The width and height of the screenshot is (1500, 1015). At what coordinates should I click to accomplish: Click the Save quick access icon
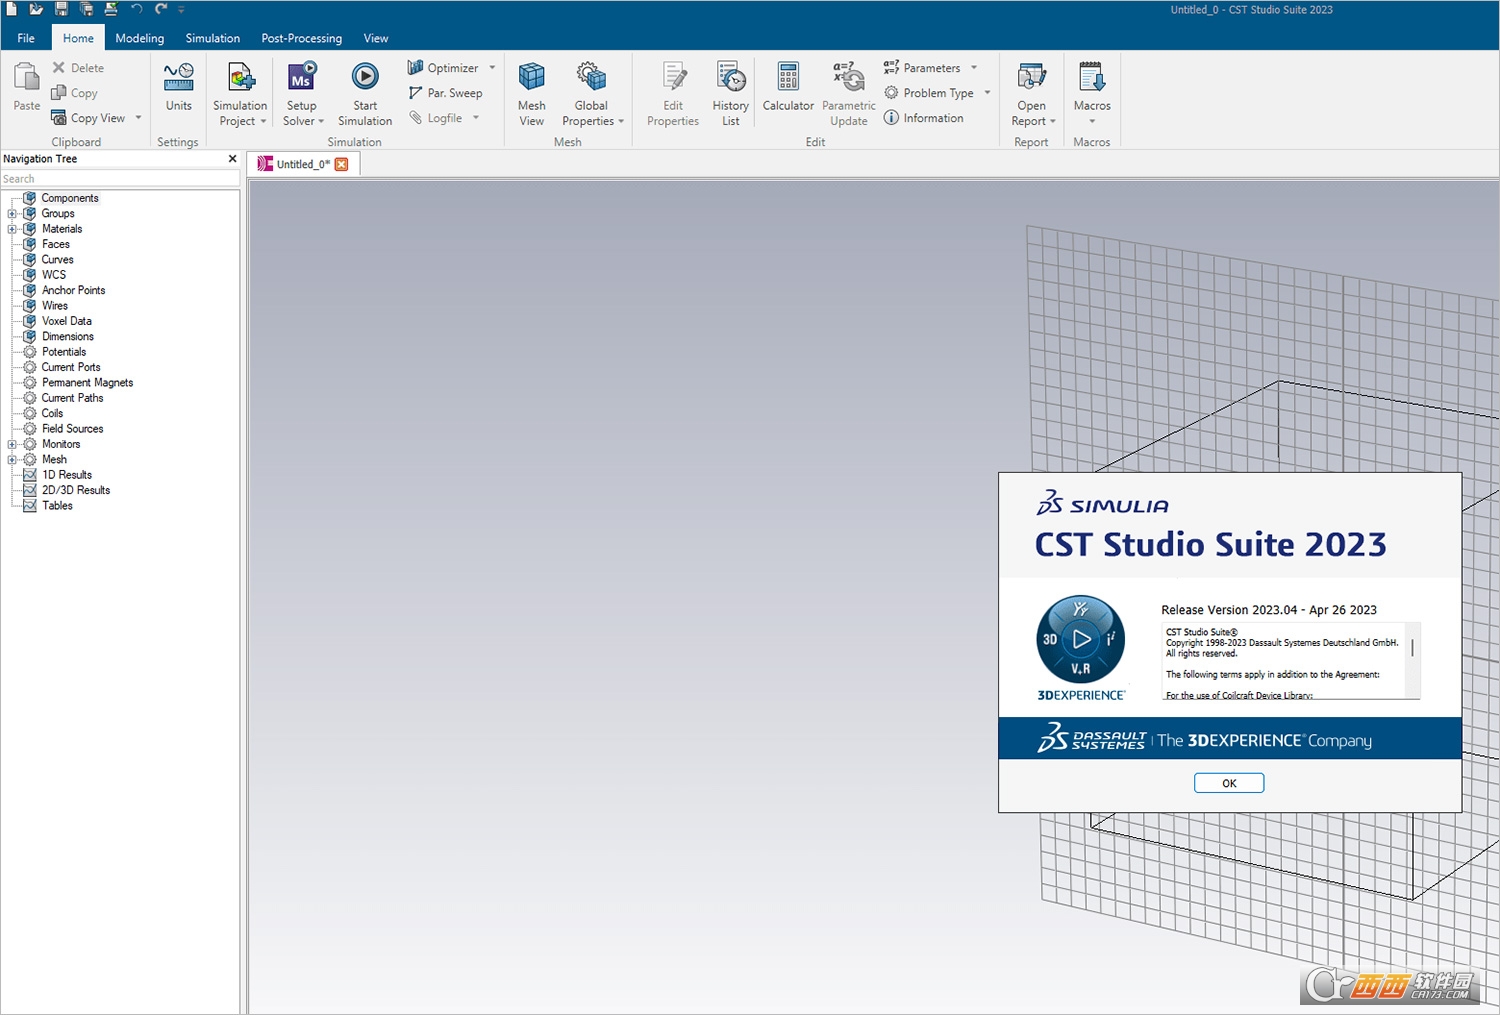tap(61, 9)
